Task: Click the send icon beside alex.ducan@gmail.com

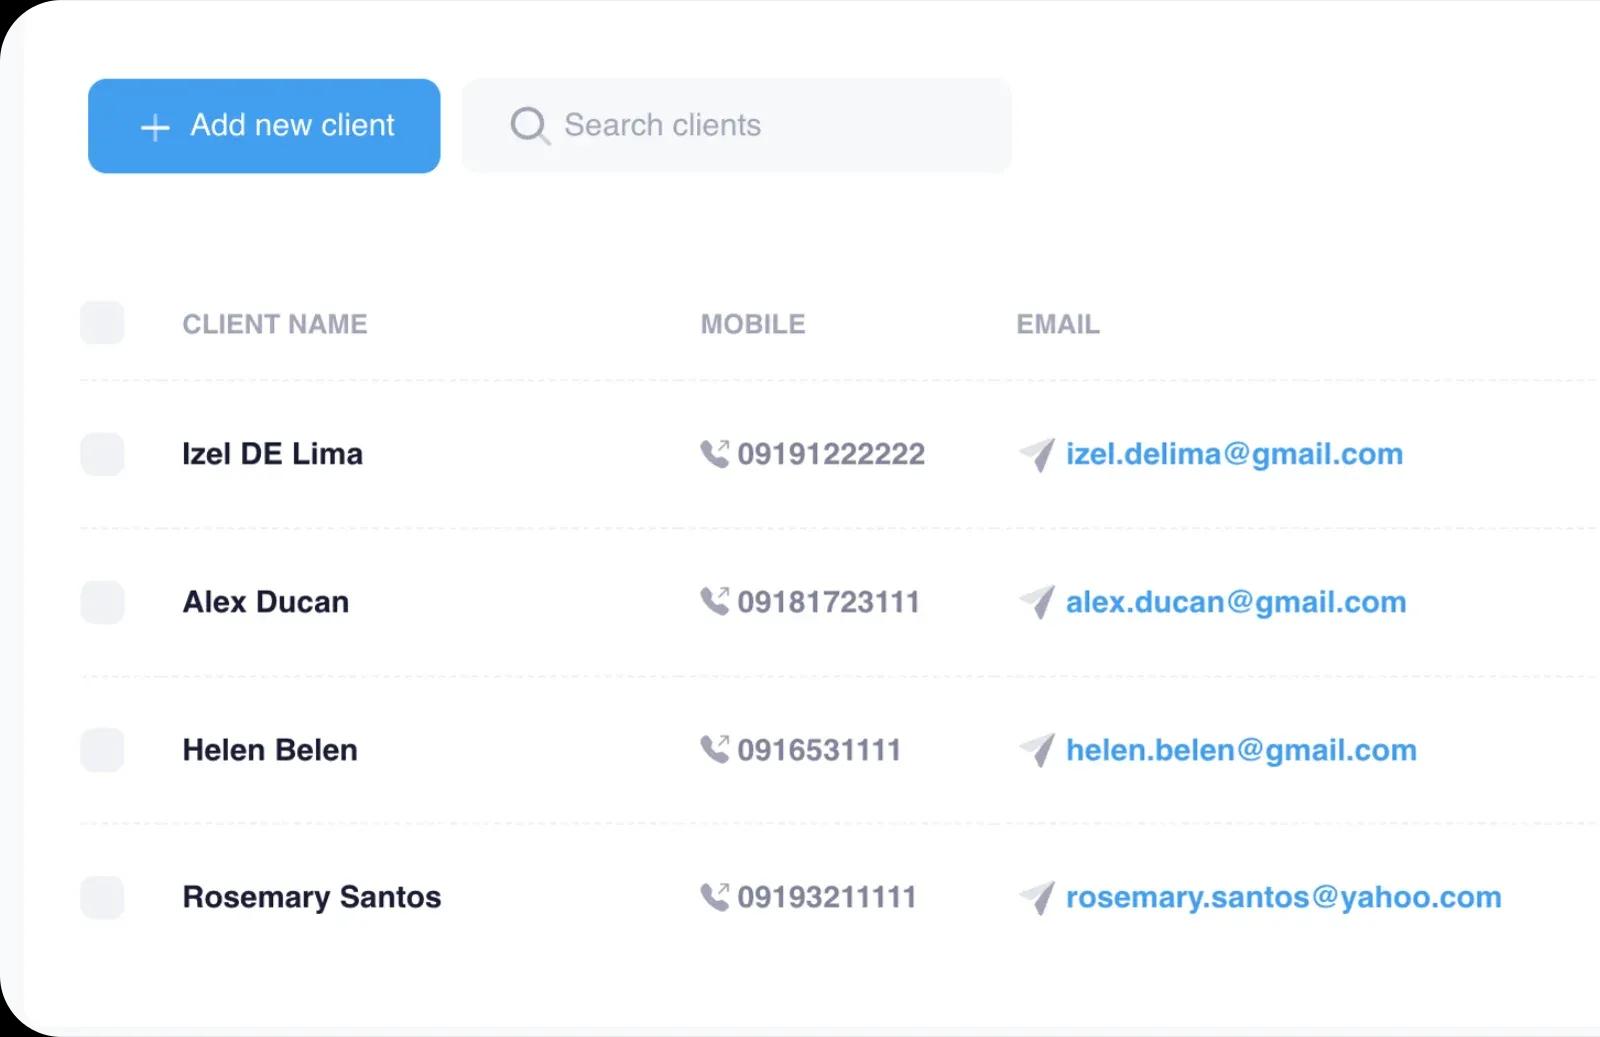Action: pos(1036,601)
